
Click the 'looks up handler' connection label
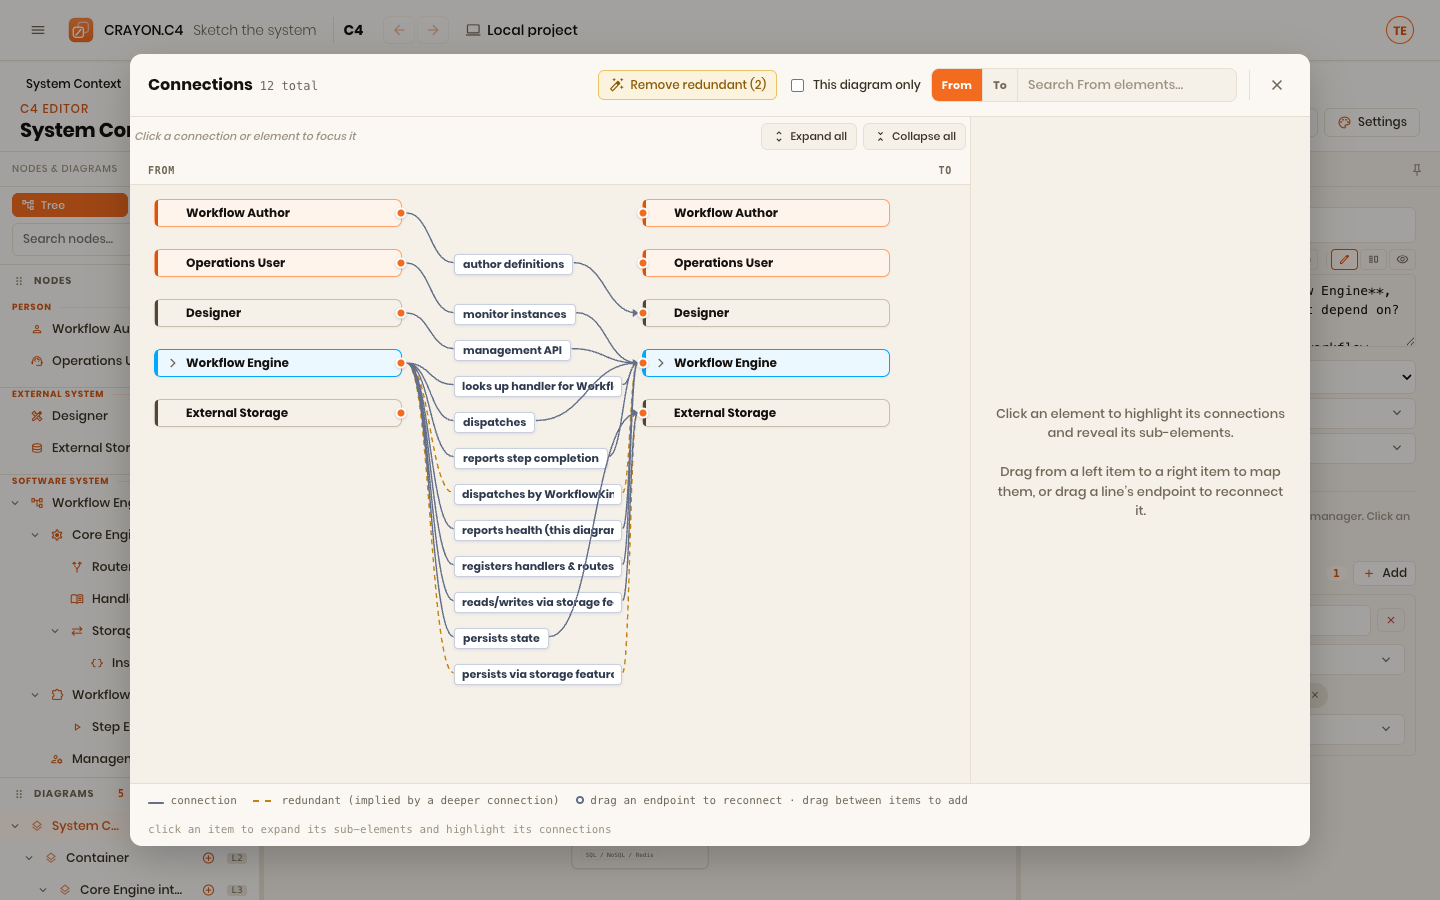click(x=538, y=386)
